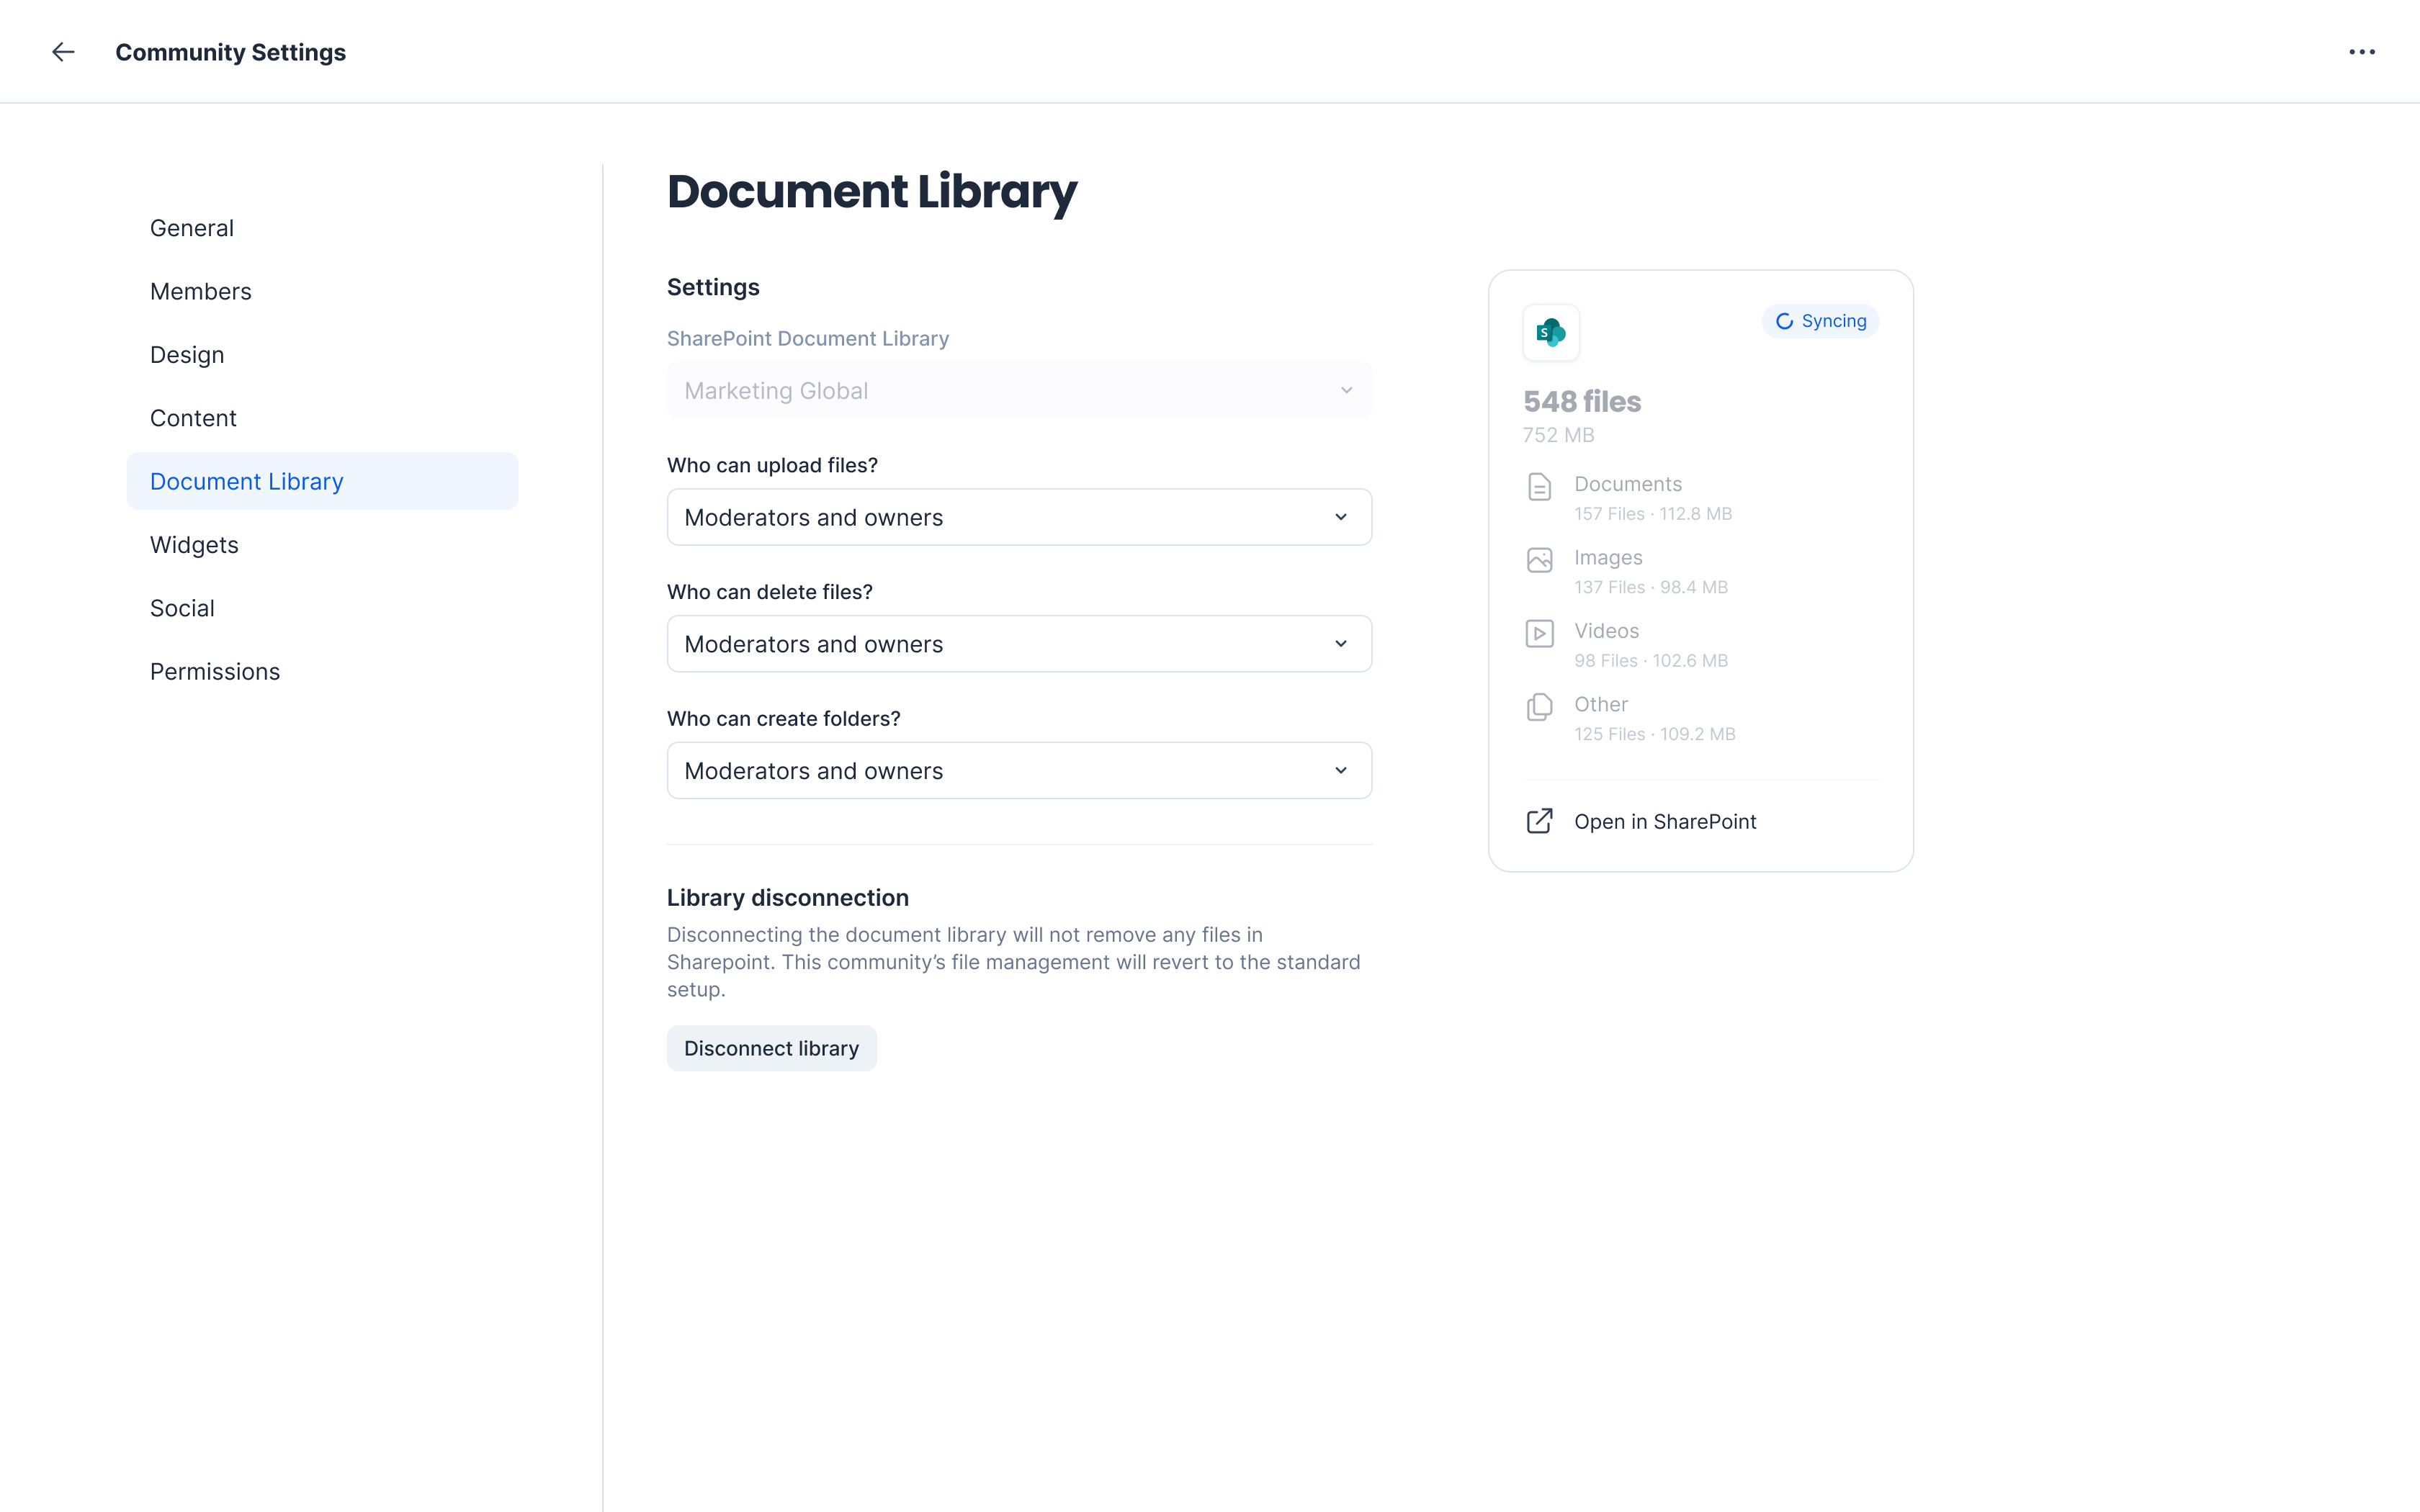
Task: Navigate to Permissions in the sidebar
Action: 215,672
